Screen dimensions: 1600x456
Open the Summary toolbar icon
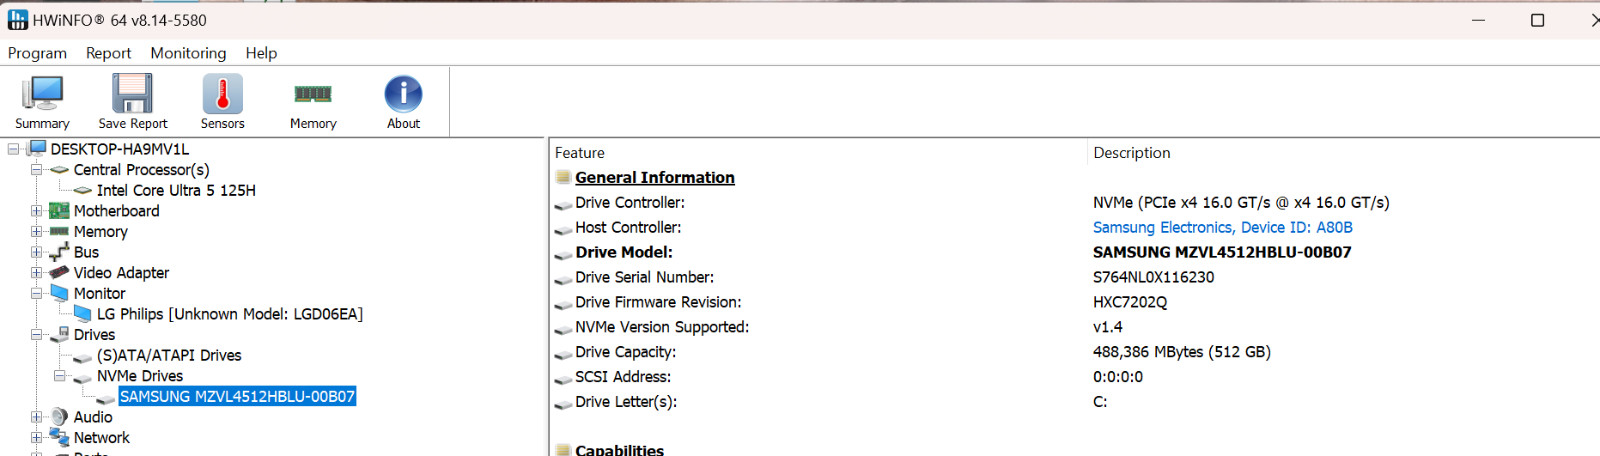coord(42,94)
